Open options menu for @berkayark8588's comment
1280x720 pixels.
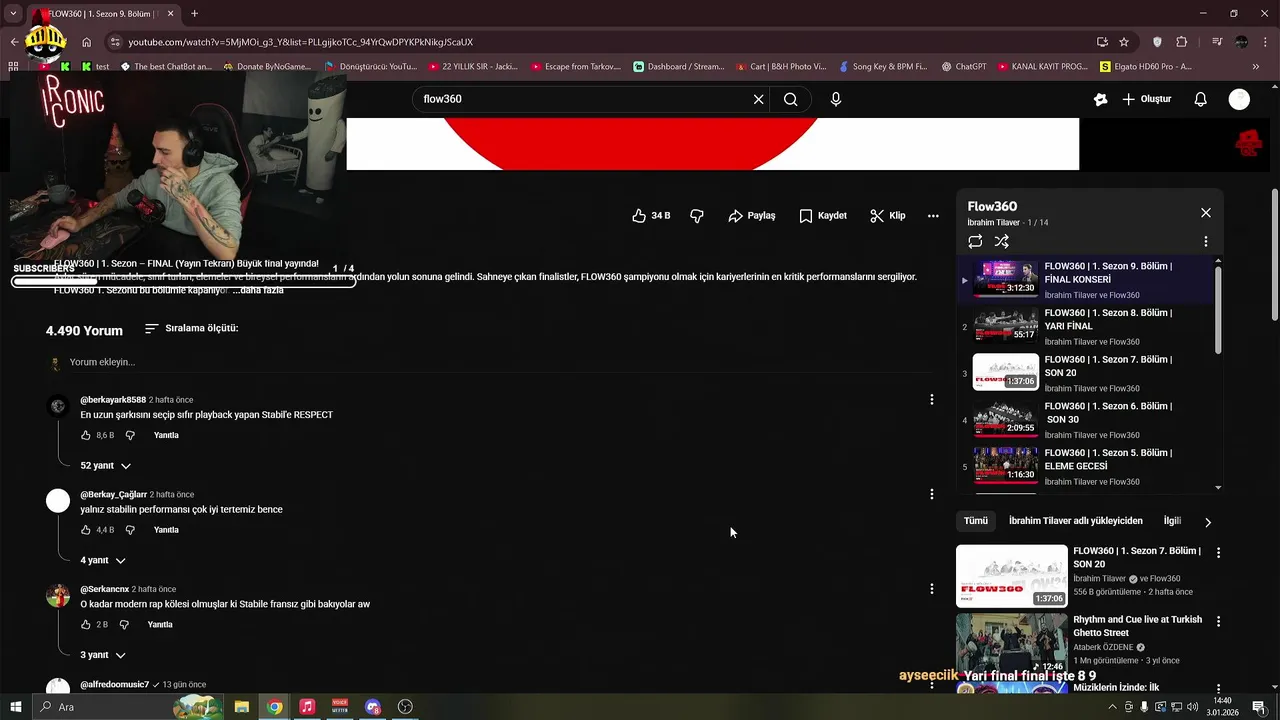coord(932,399)
